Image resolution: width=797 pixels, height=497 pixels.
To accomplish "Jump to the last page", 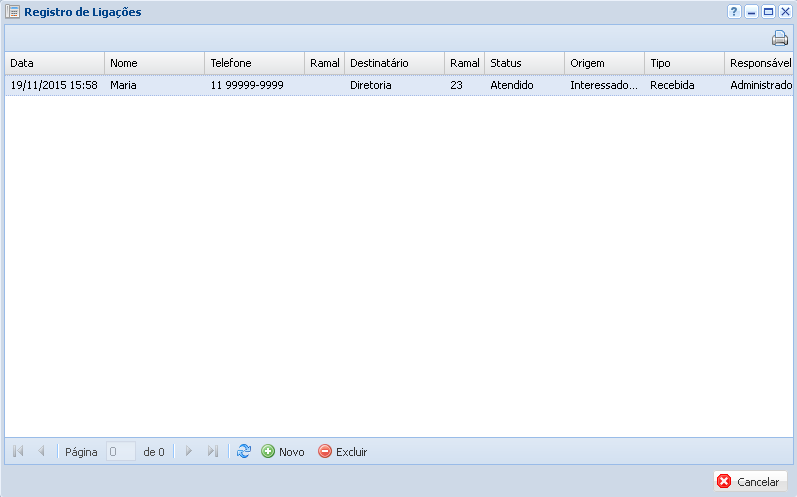I will pos(212,452).
